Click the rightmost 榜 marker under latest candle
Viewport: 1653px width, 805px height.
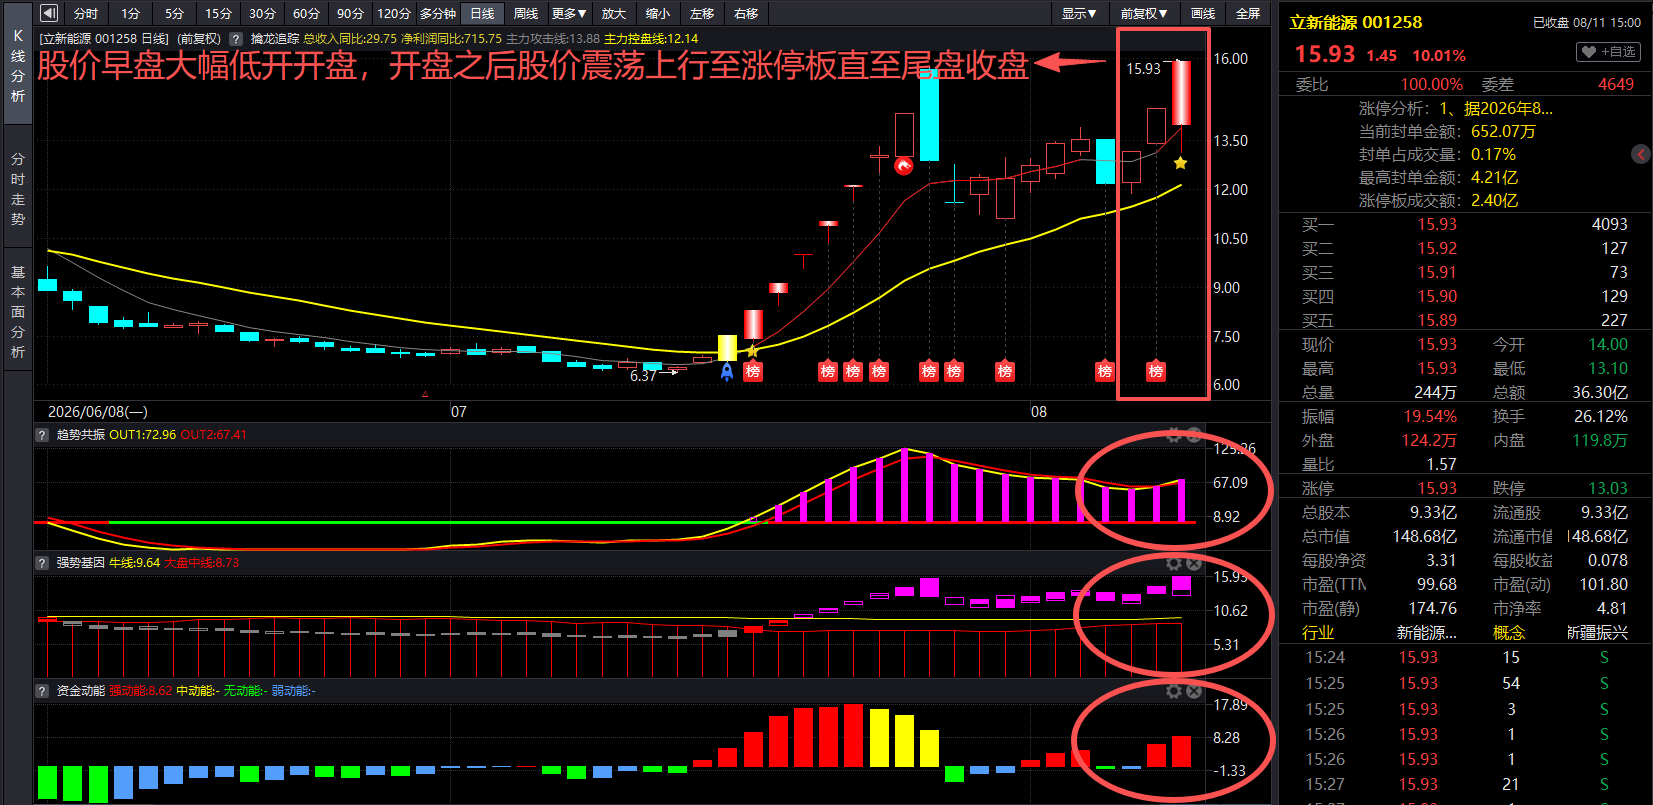click(1156, 371)
